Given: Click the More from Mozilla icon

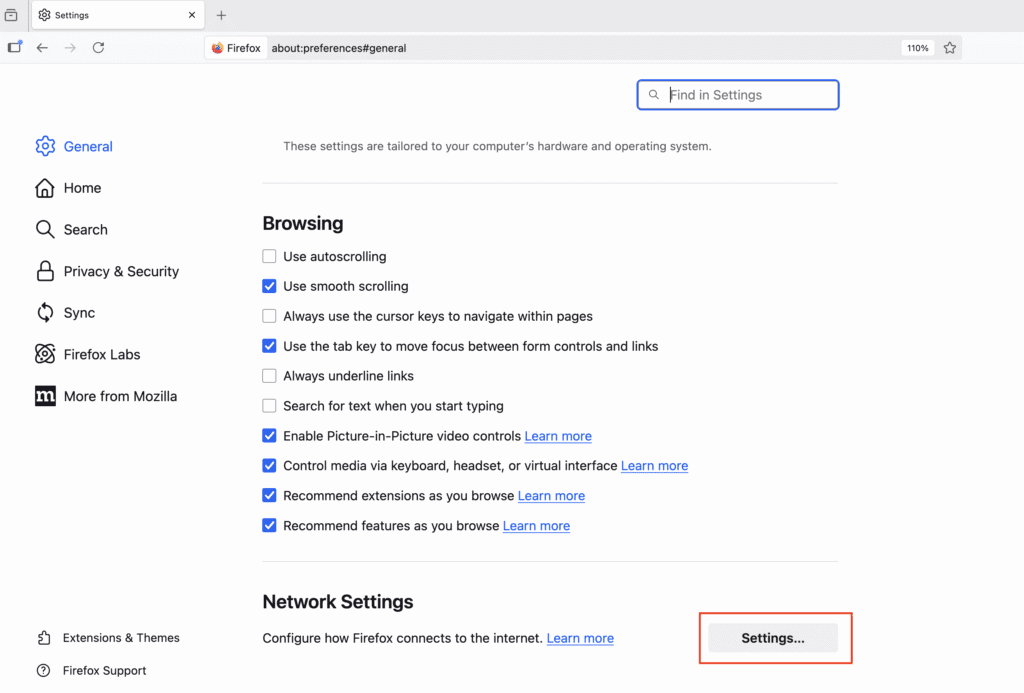Looking at the screenshot, I should [x=45, y=396].
